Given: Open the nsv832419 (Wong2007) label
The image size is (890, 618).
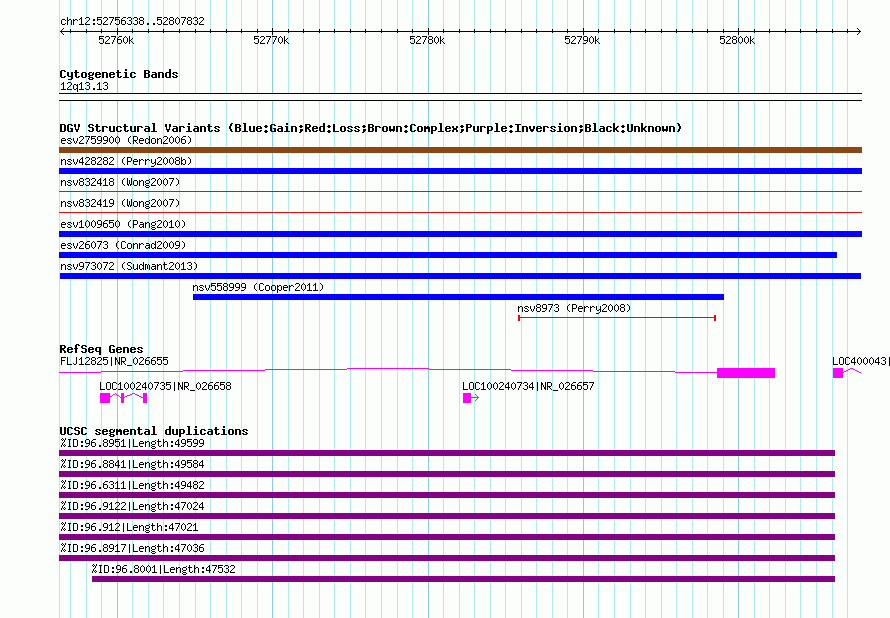Looking at the screenshot, I should (120, 203).
